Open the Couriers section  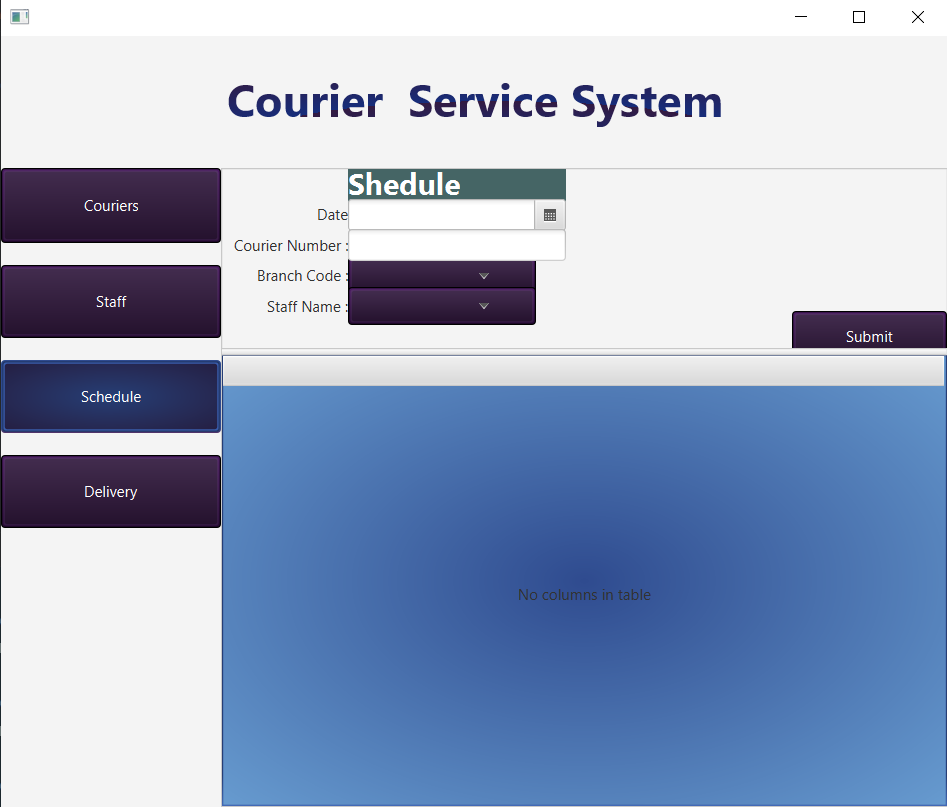click(x=111, y=206)
